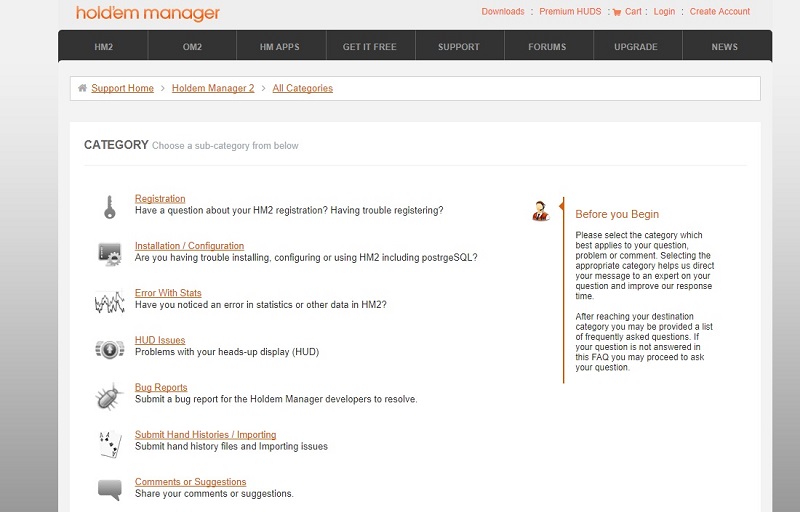Click the Create Account link
The height and width of the screenshot is (512, 800).
pos(719,12)
